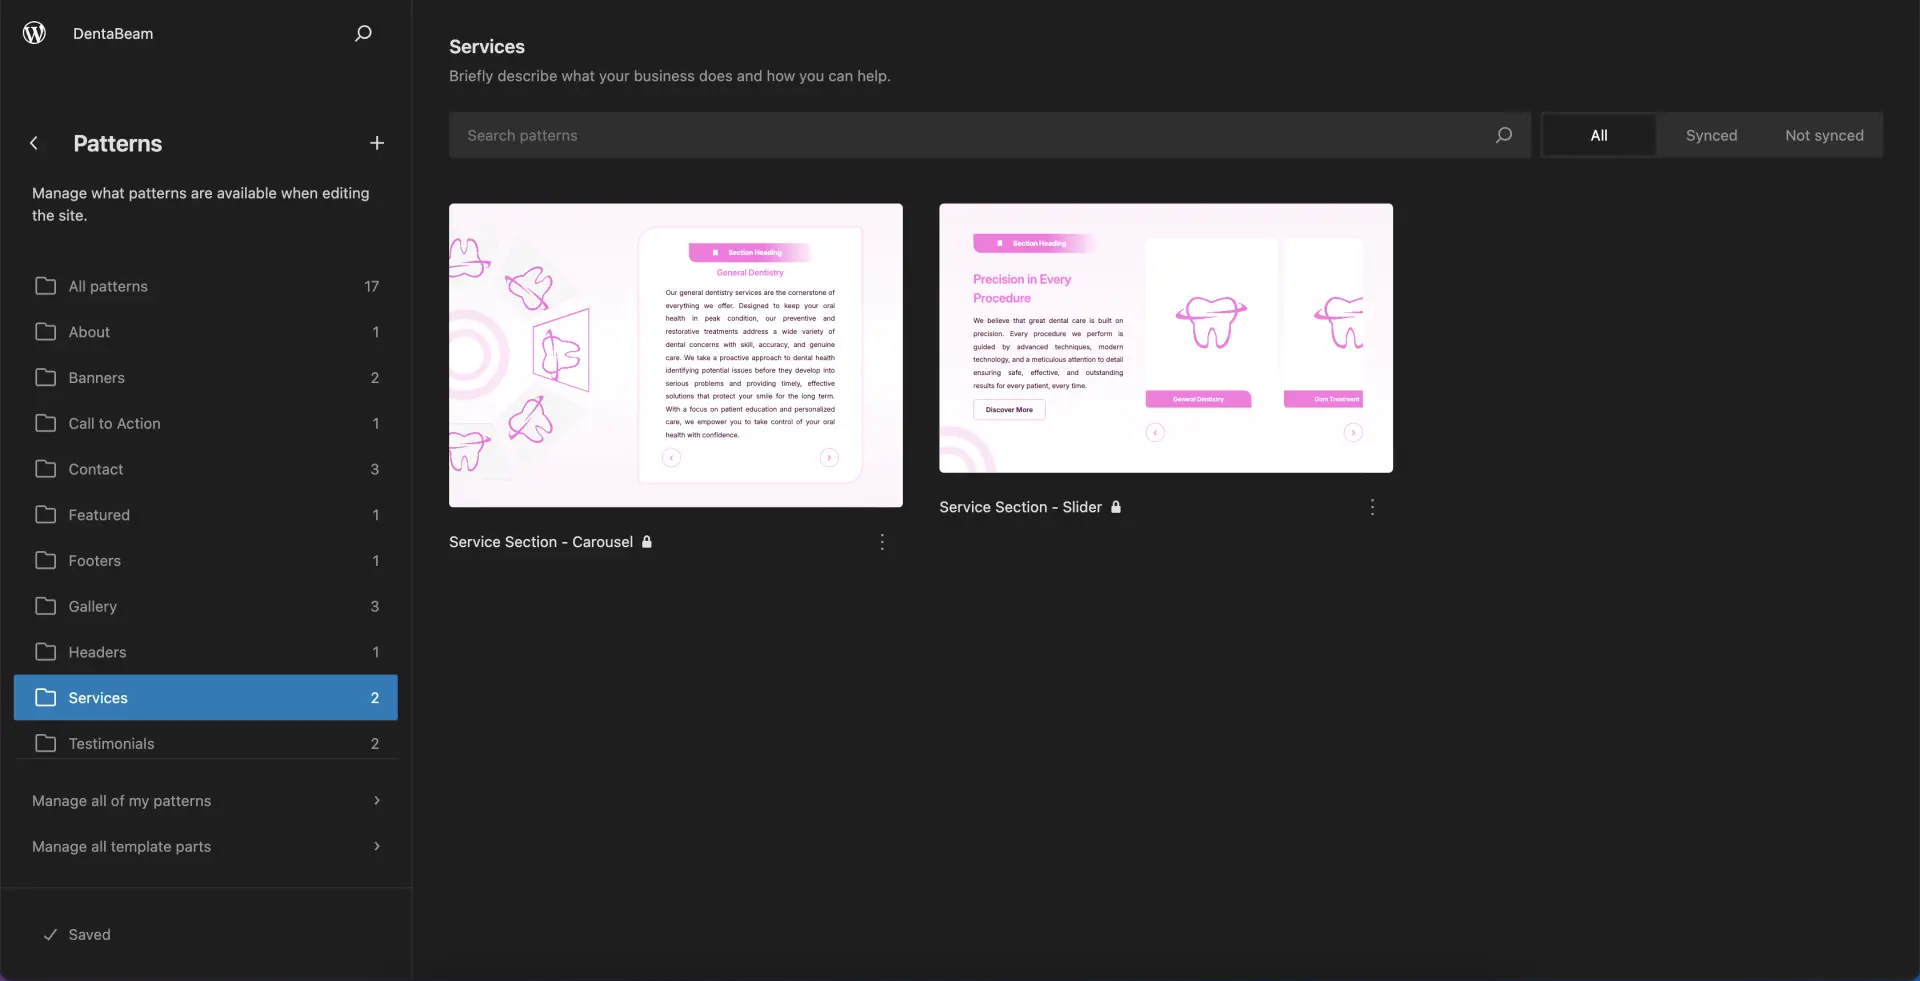Open actions menu for Service Section - Carousel
Screen dimensions: 1920x981
[882, 542]
